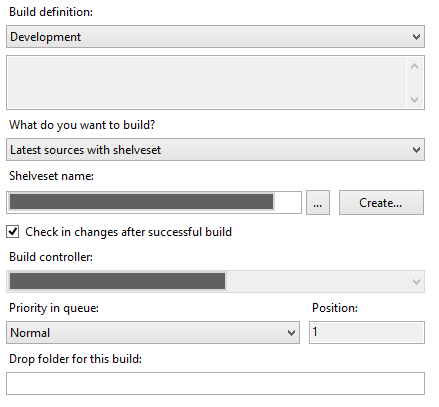The width and height of the screenshot is (439, 407).
Task: Click the description box's scroll up arrow
Action: tap(414, 66)
